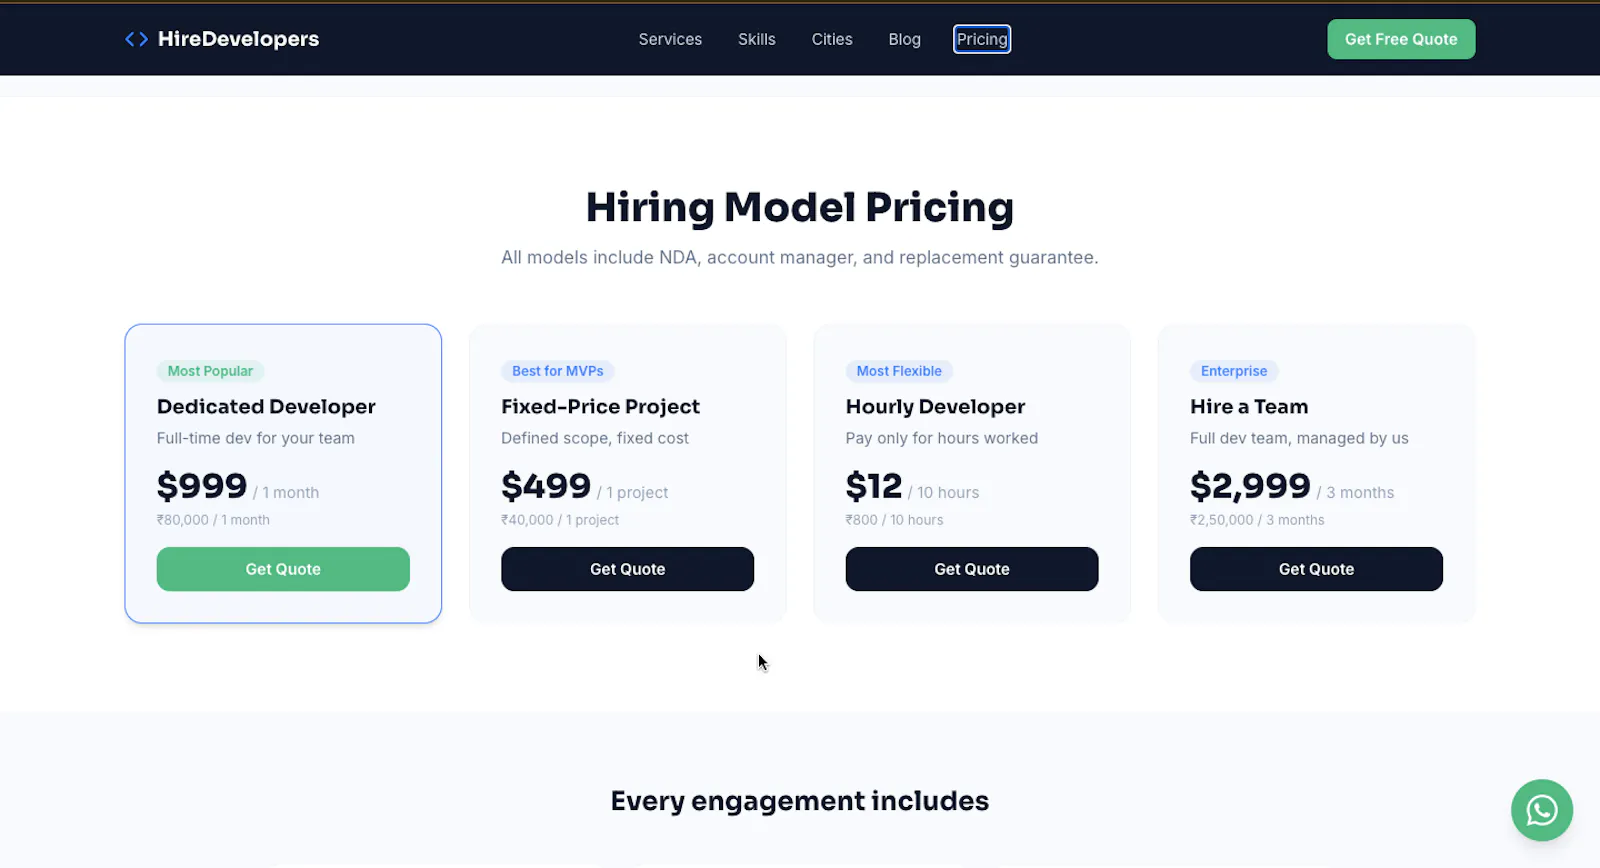This screenshot has width=1600, height=868.
Task: Get Quote for Hourly Developer plan
Action: 972,569
